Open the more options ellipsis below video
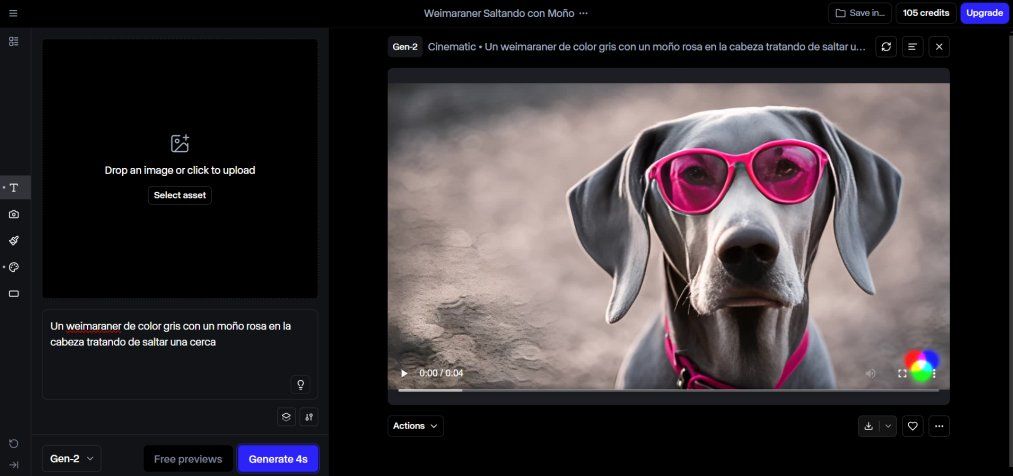 point(939,426)
